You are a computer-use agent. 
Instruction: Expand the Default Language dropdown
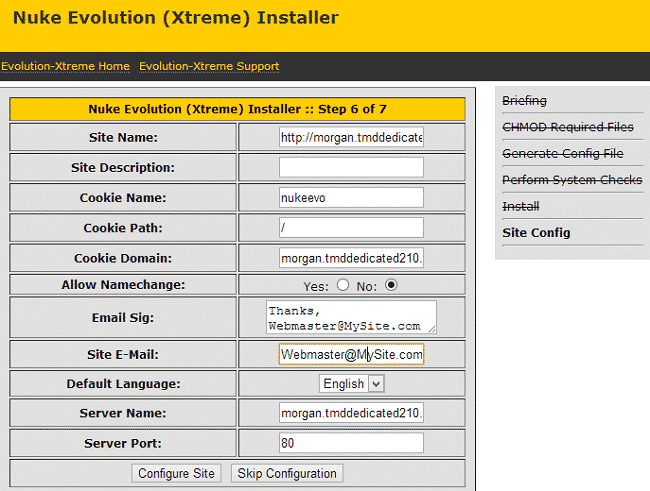pos(351,383)
